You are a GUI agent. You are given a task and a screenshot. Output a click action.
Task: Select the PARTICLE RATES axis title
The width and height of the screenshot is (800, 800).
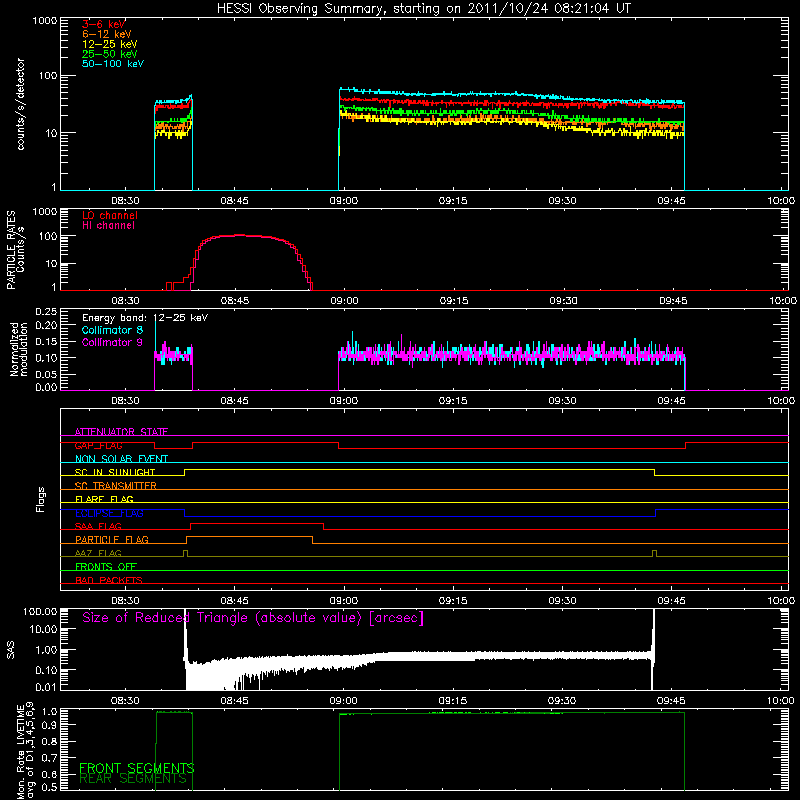(11, 250)
